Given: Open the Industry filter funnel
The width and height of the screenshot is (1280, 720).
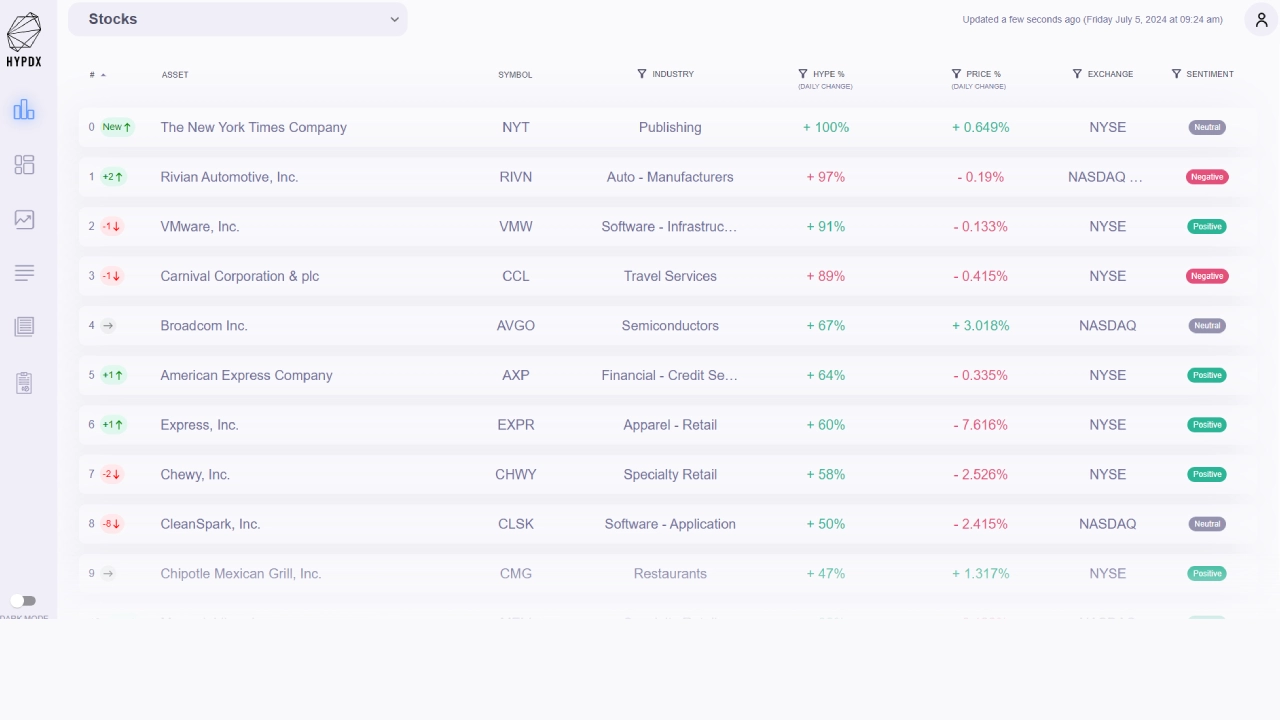Looking at the screenshot, I should click(640, 73).
